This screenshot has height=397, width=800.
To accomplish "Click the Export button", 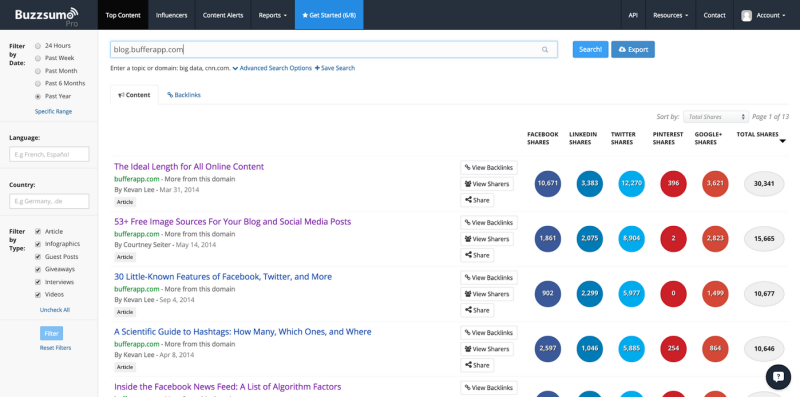I will pyautogui.click(x=633, y=49).
